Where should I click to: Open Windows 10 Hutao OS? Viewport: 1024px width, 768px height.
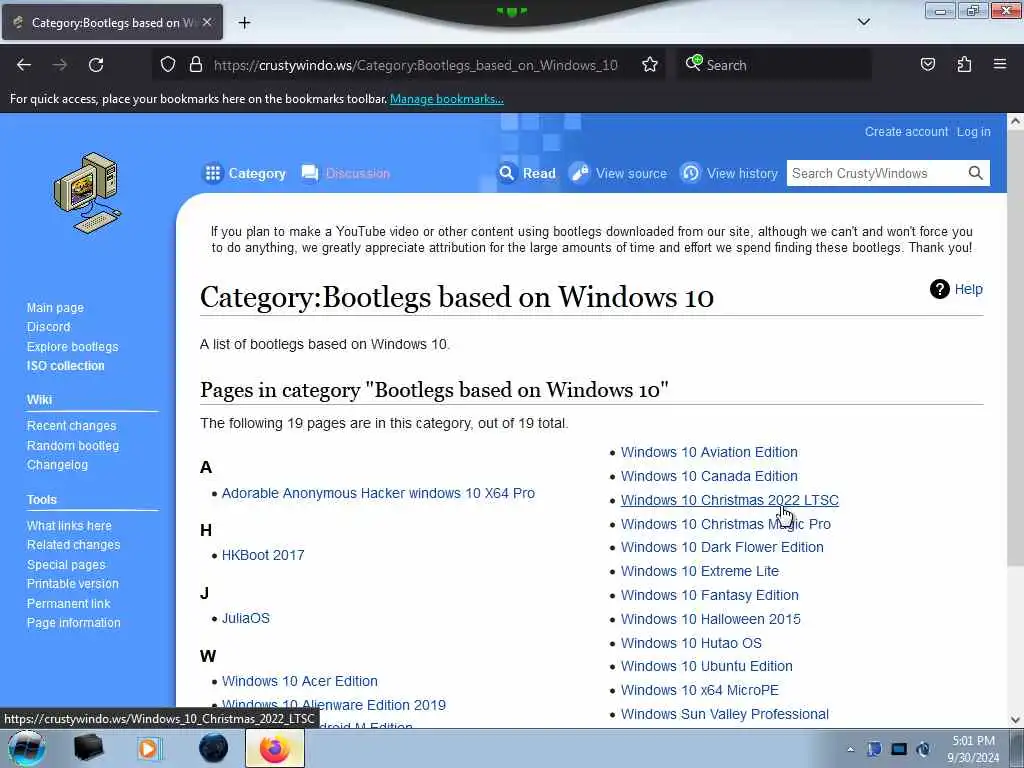point(691,643)
